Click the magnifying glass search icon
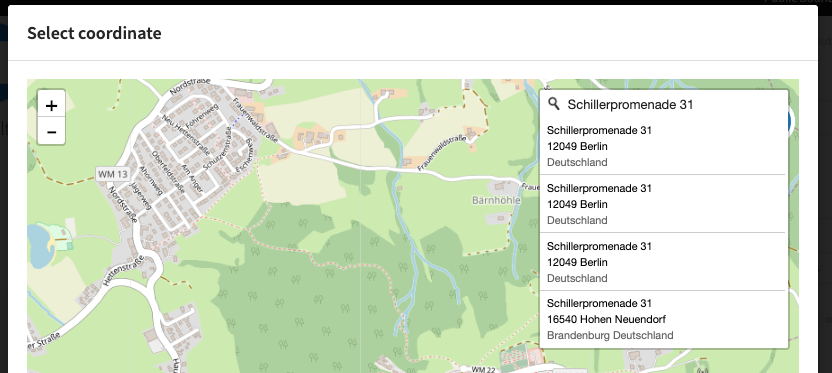This screenshot has height=373, width=832. pos(553,104)
